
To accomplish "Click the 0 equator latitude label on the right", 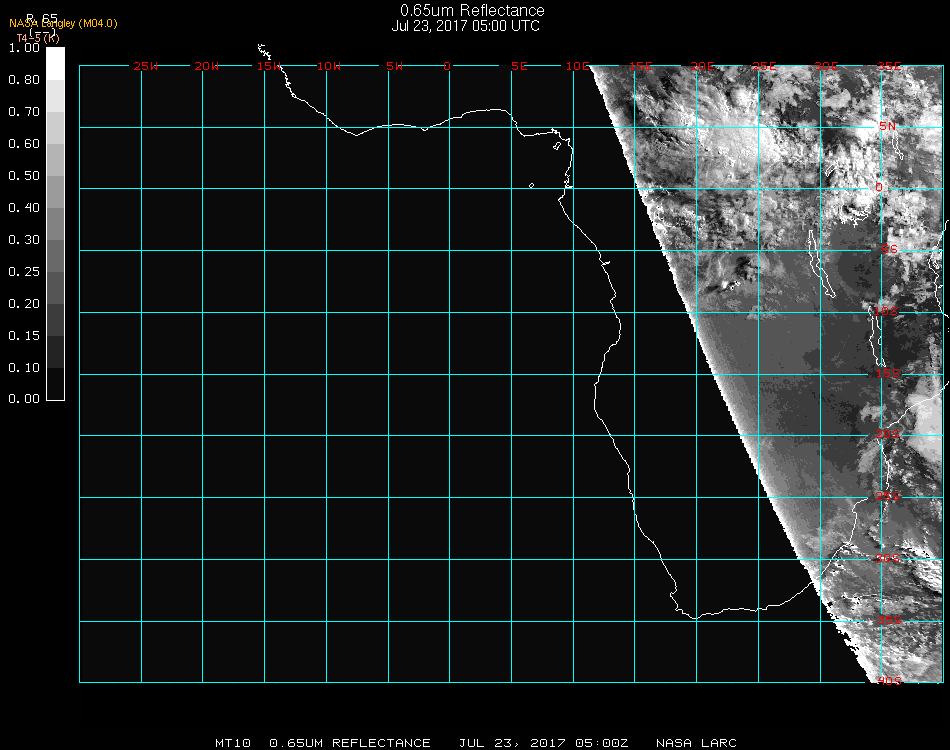I will (879, 187).
